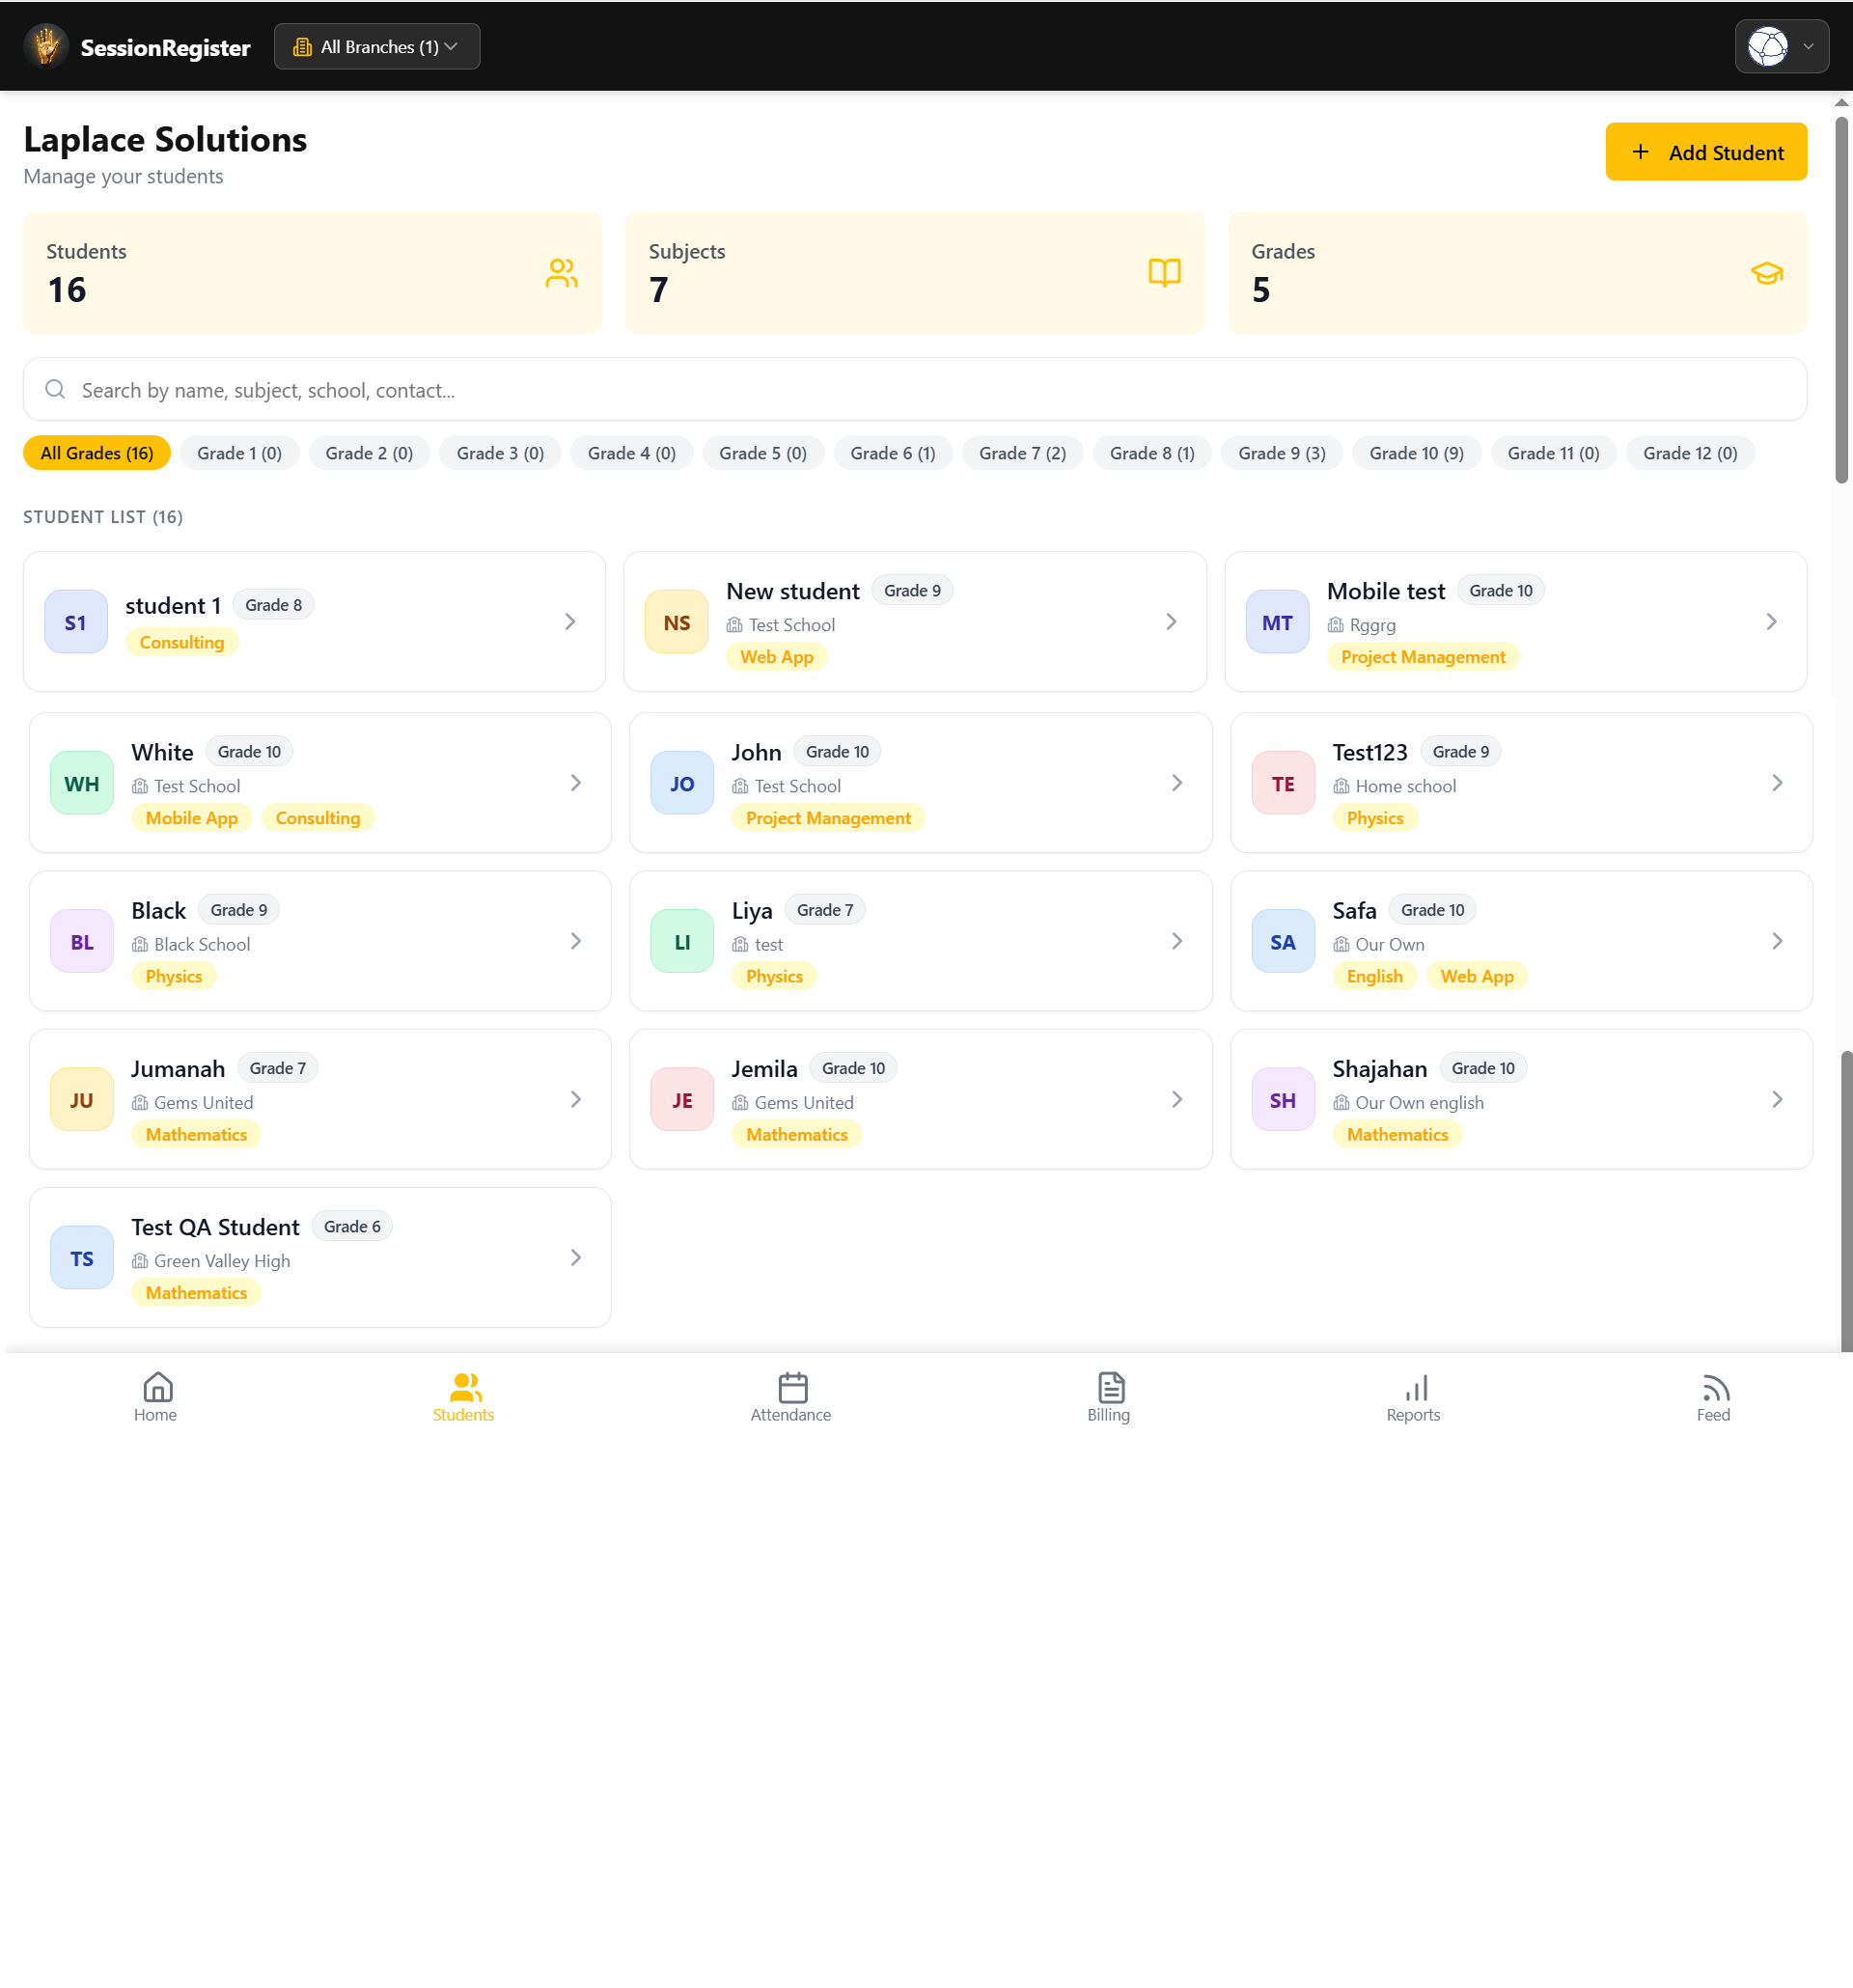Filter by Grade 7 (2)
Viewport: 1853px width, 1988px height.
click(1022, 453)
